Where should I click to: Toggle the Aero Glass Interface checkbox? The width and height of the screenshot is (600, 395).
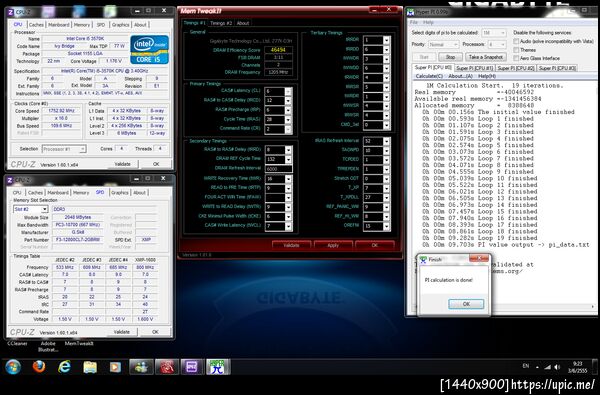tap(516, 58)
